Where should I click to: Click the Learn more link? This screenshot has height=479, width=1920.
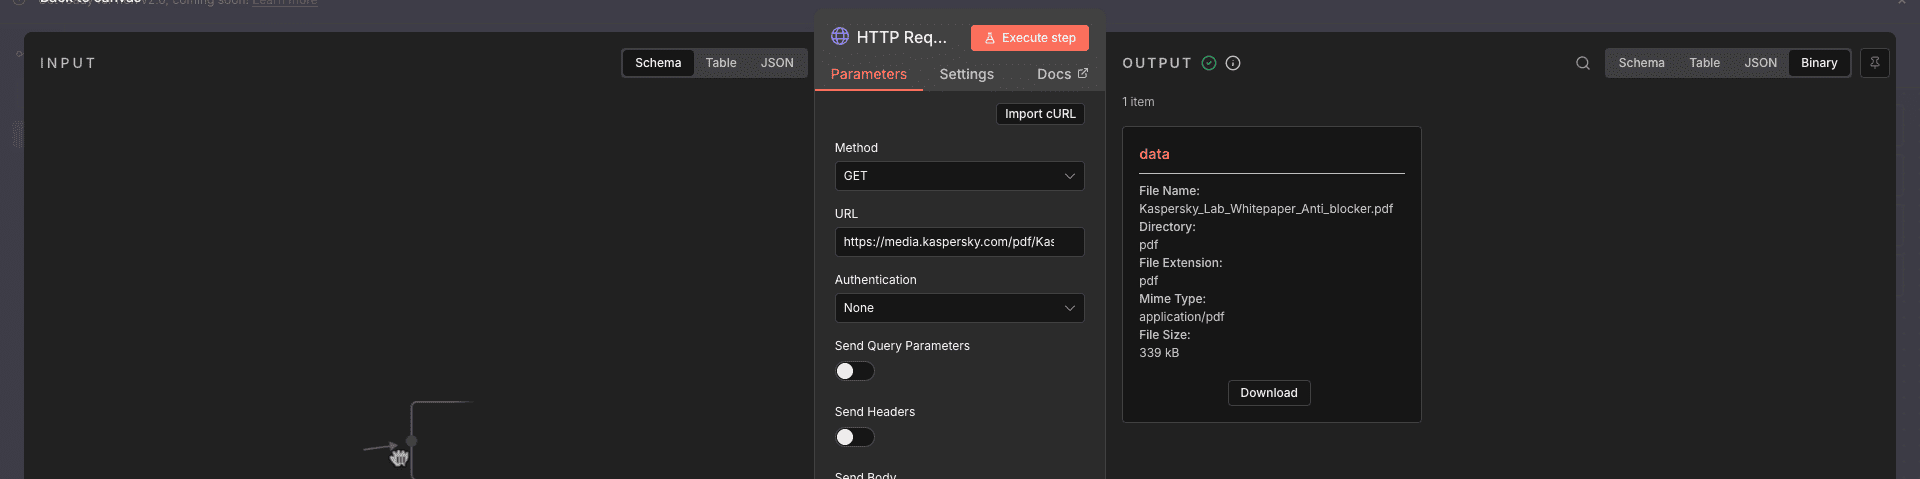285,3
